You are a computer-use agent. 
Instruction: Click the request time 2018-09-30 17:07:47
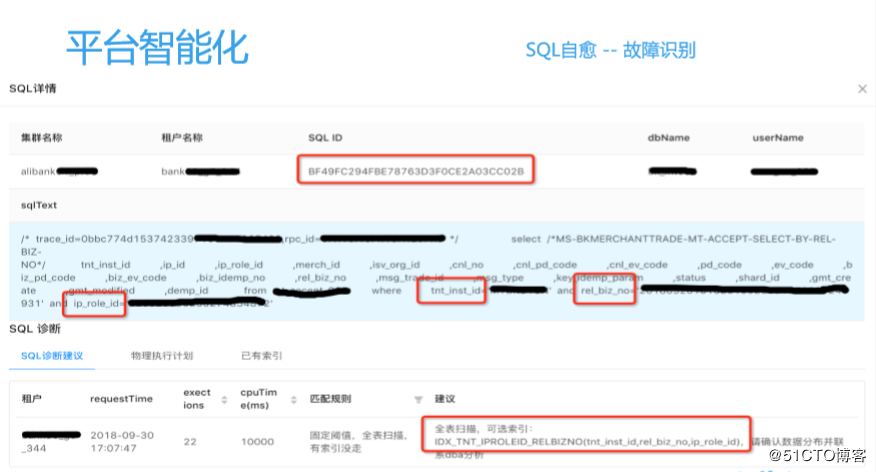[x=122, y=441]
